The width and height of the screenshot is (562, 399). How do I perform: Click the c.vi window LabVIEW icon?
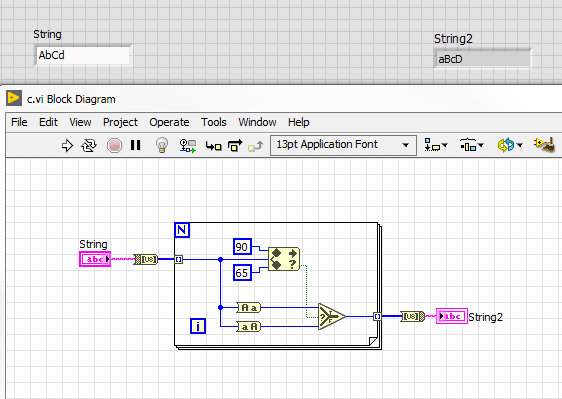pyautogui.click(x=14, y=98)
